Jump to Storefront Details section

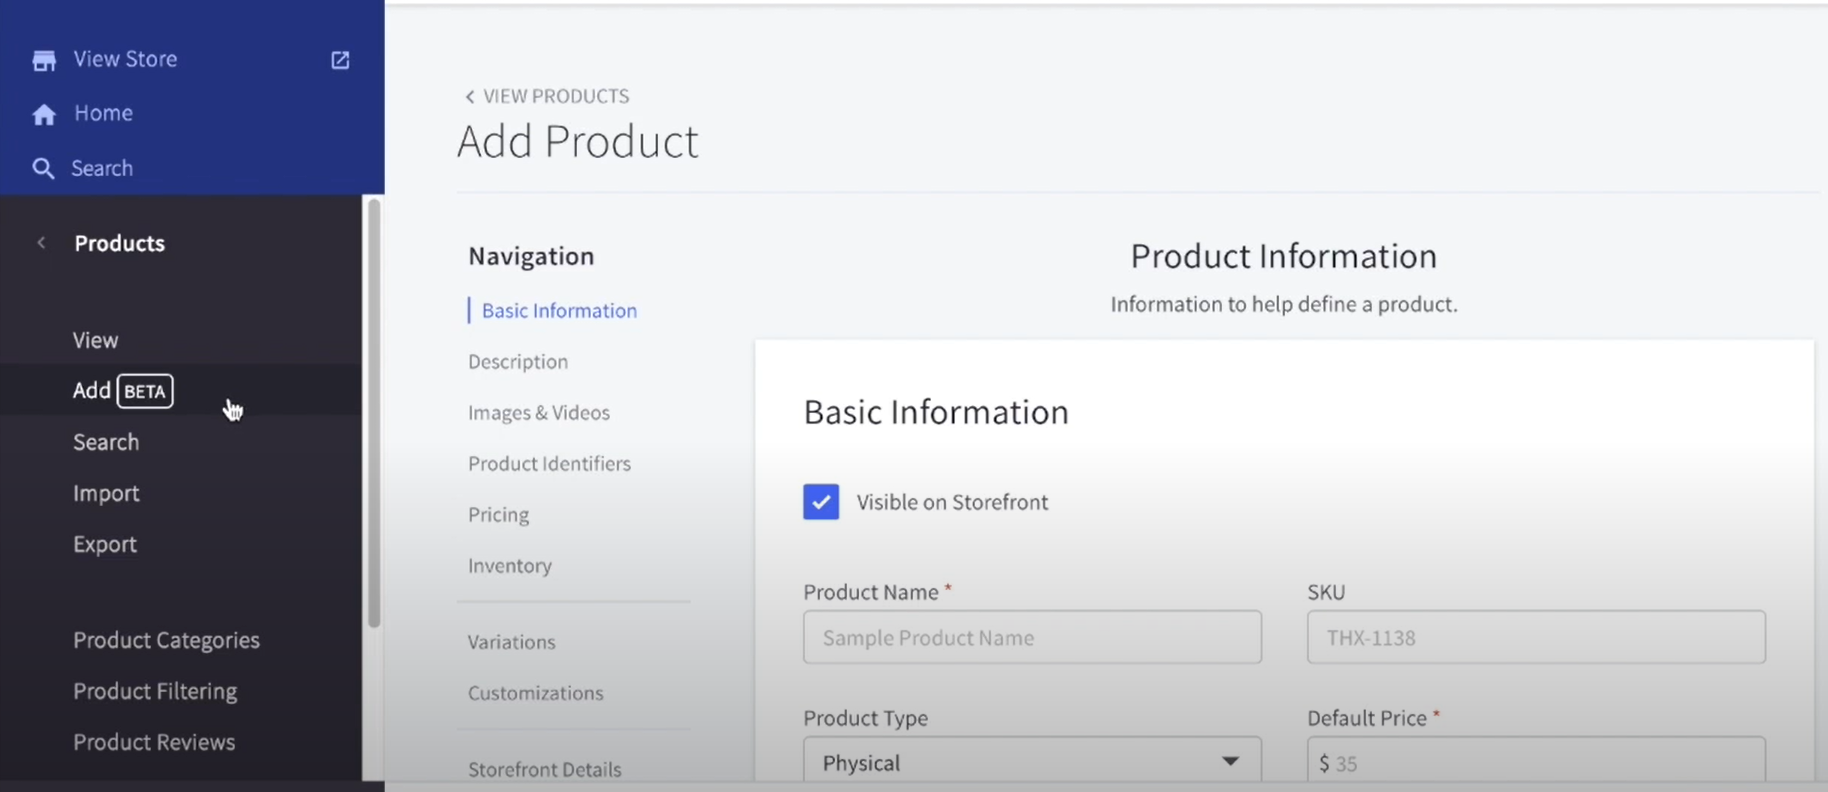544,769
